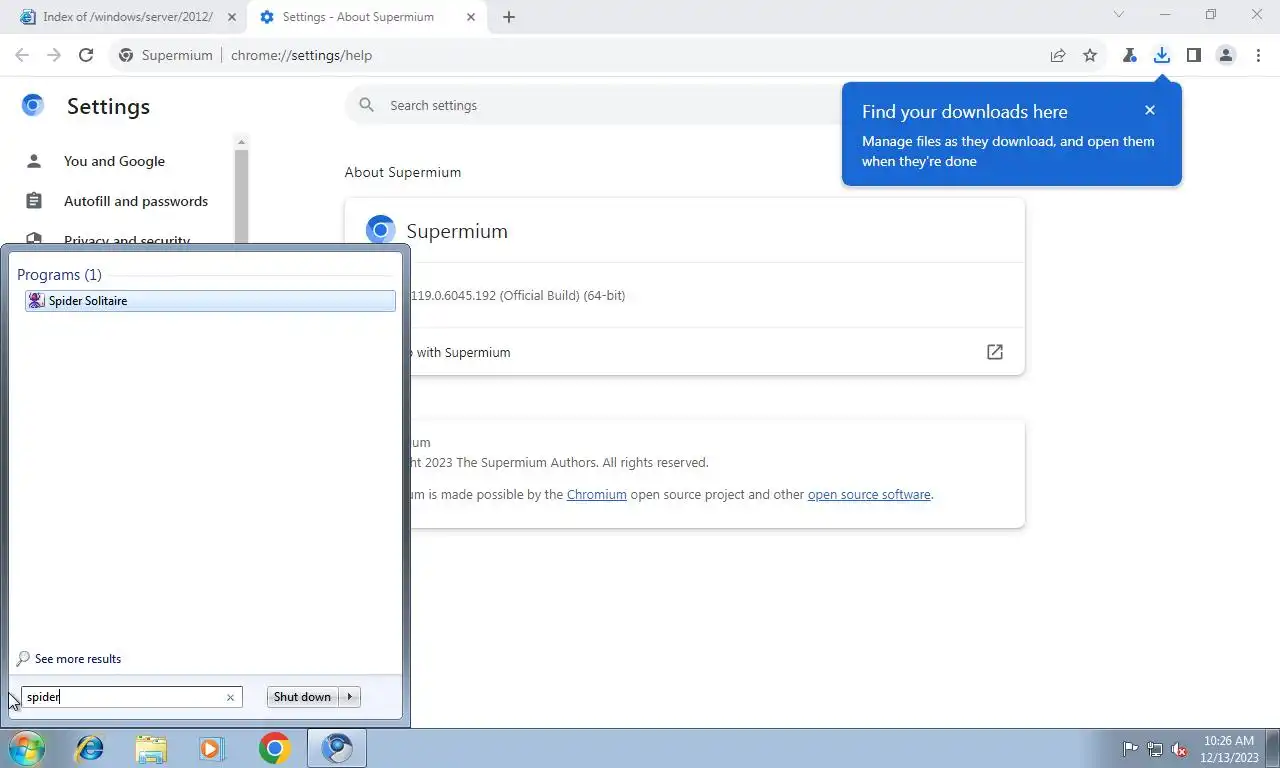Click the settings sidebar scrollbar thumb
This screenshot has height=768, width=1280.
pyautogui.click(x=241, y=195)
